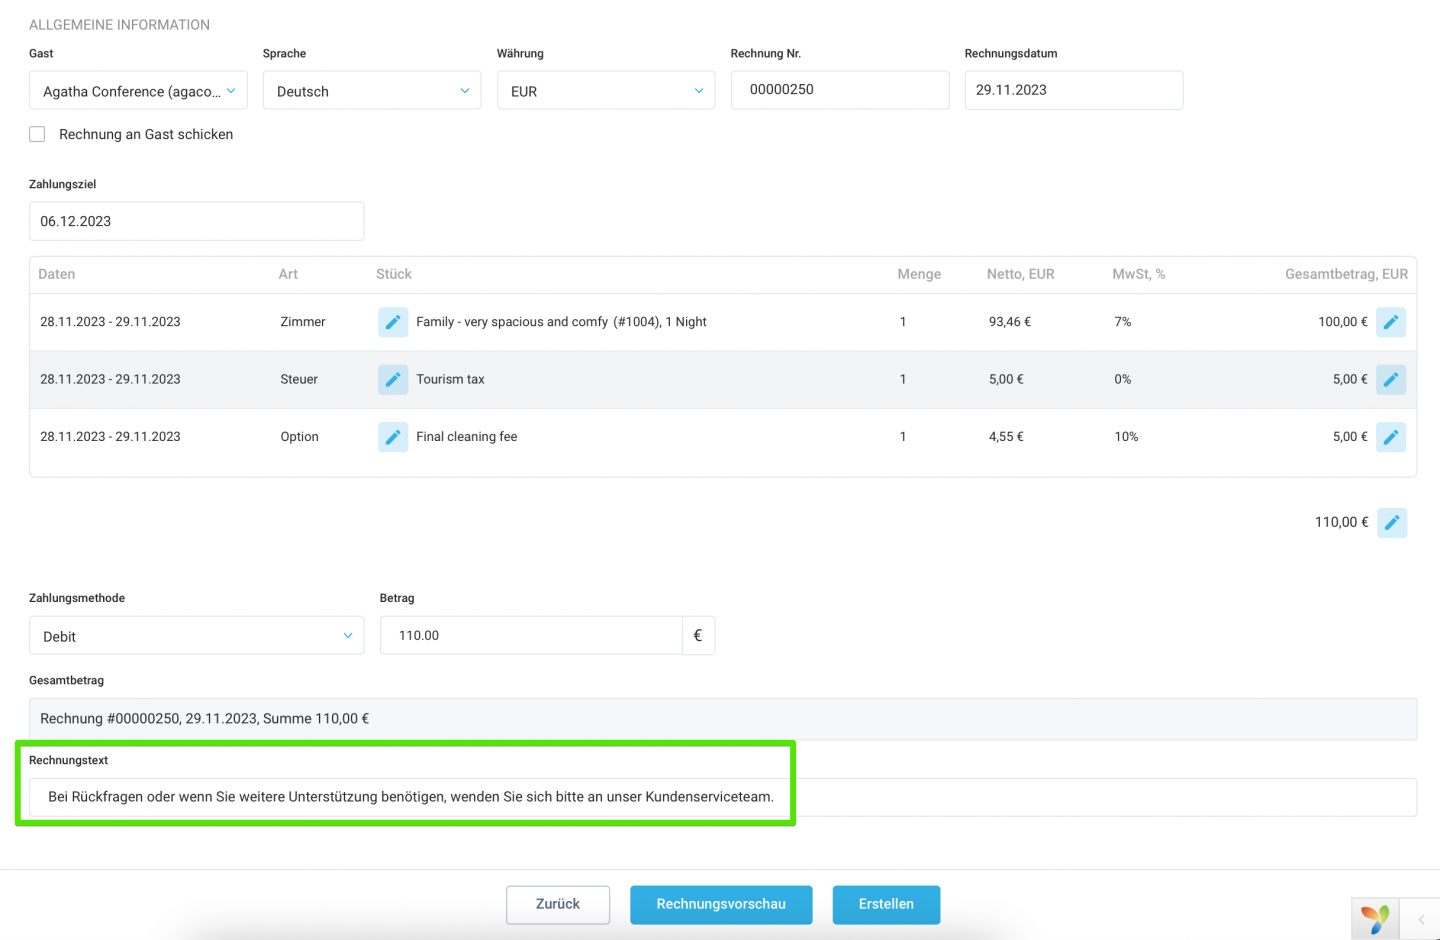Click the 93,46 € netto value
Screen dimensions: 1440x940
click(x=1010, y=322)
